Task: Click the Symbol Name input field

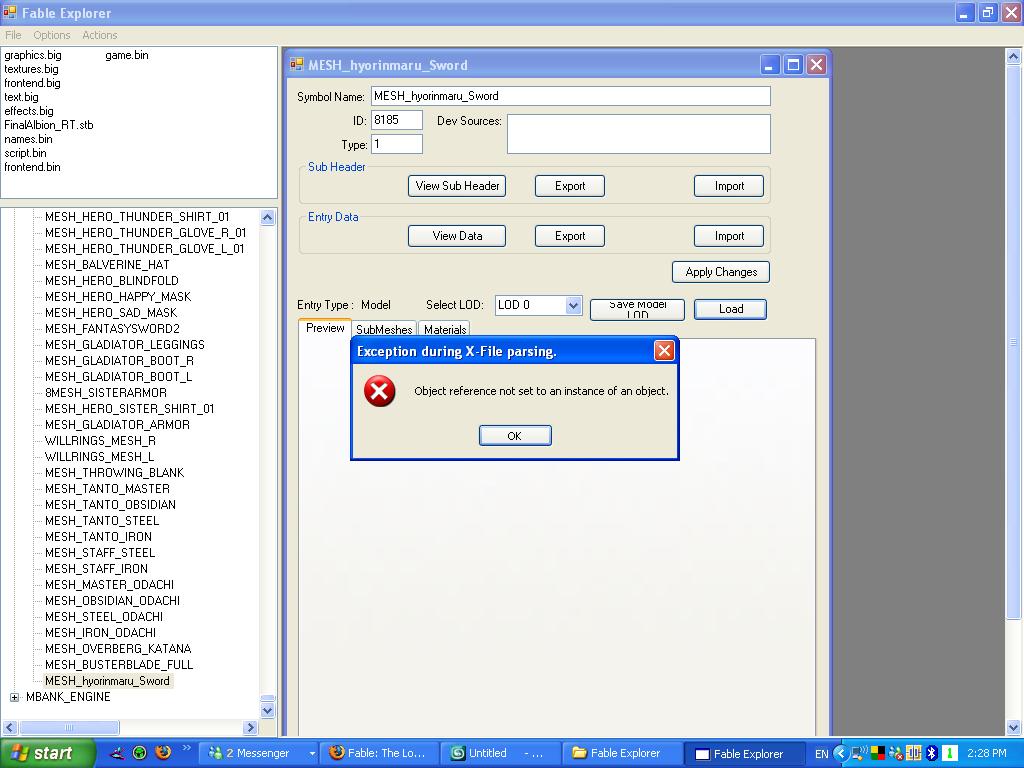Action: [570, 96]
